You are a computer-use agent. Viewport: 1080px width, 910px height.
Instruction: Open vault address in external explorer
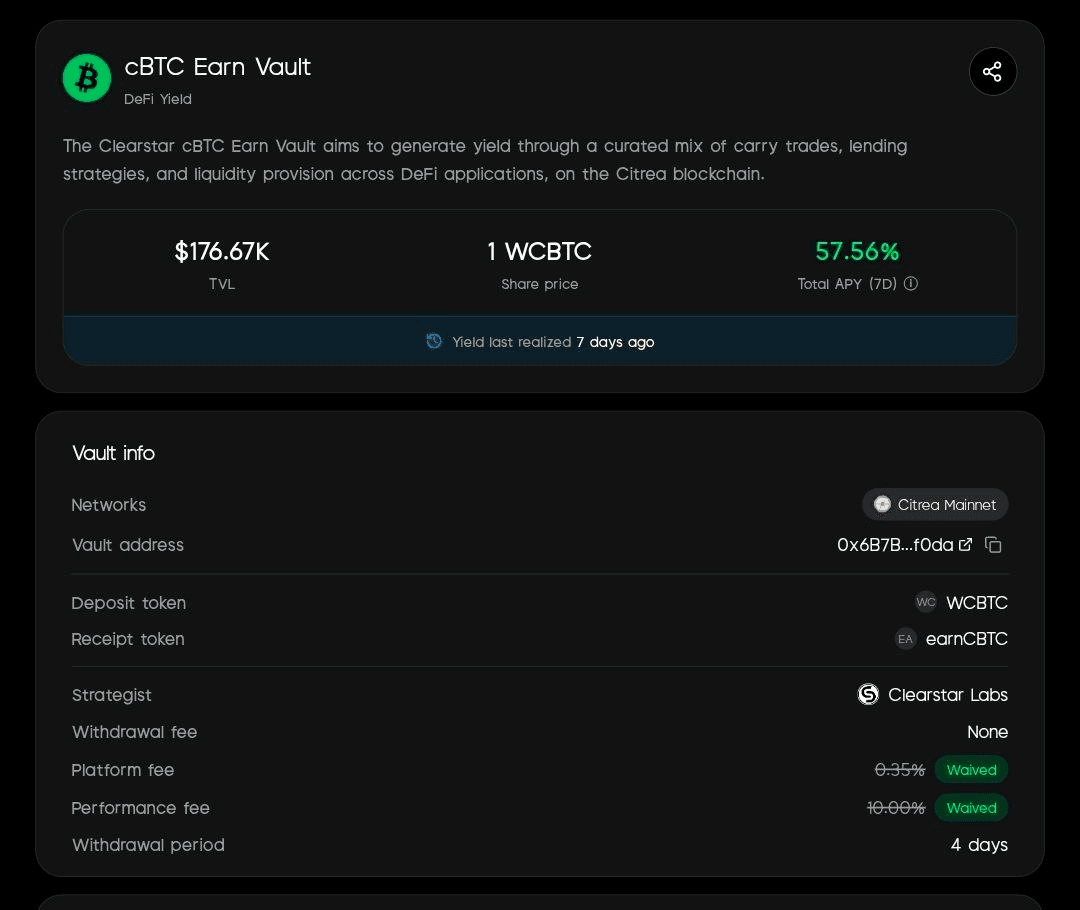pyautogui.click(x=966, y=544)
